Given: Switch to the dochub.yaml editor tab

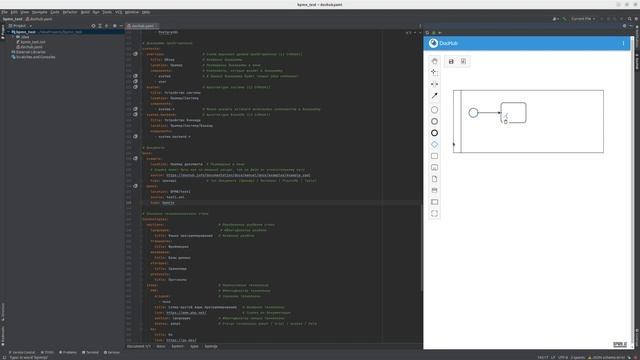Looking at the screenshot, I should [142, 26].
